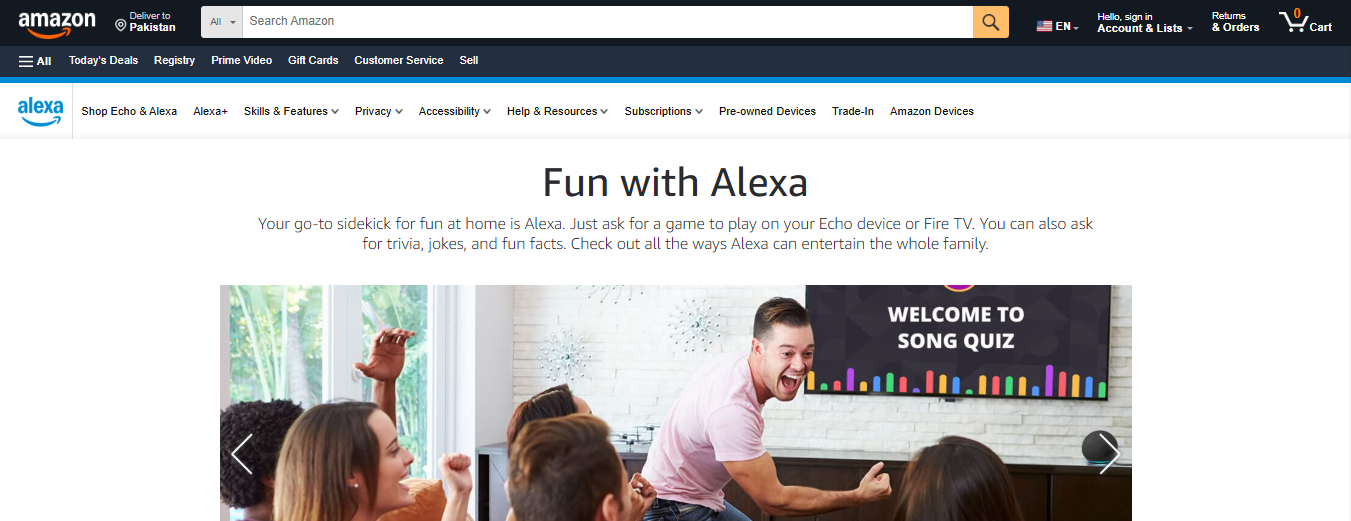The width and height of the screenshot is (1351, 521).
Task: Expand Skills & Features submenu
Action: click(291, 111)
